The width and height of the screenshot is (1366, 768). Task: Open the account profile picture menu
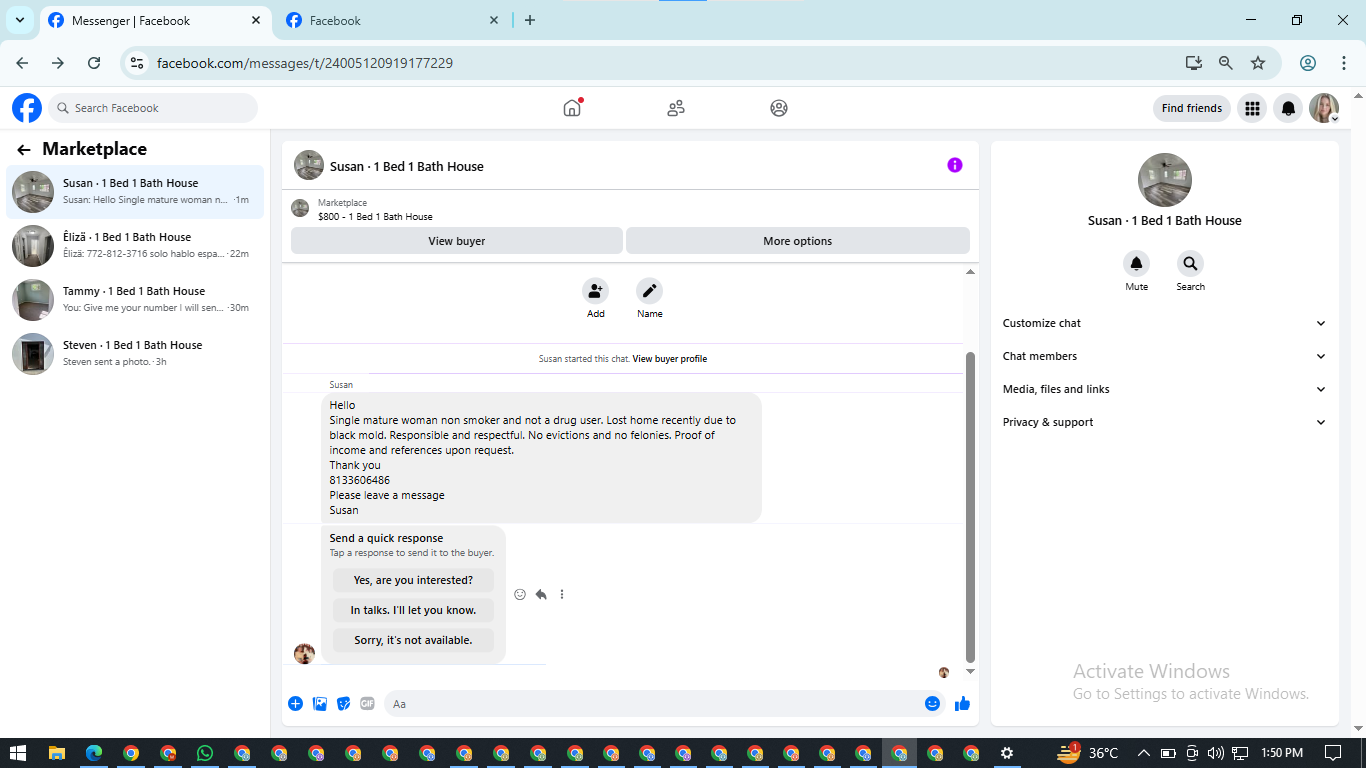pyautogui.click(x=1324, y=108)
